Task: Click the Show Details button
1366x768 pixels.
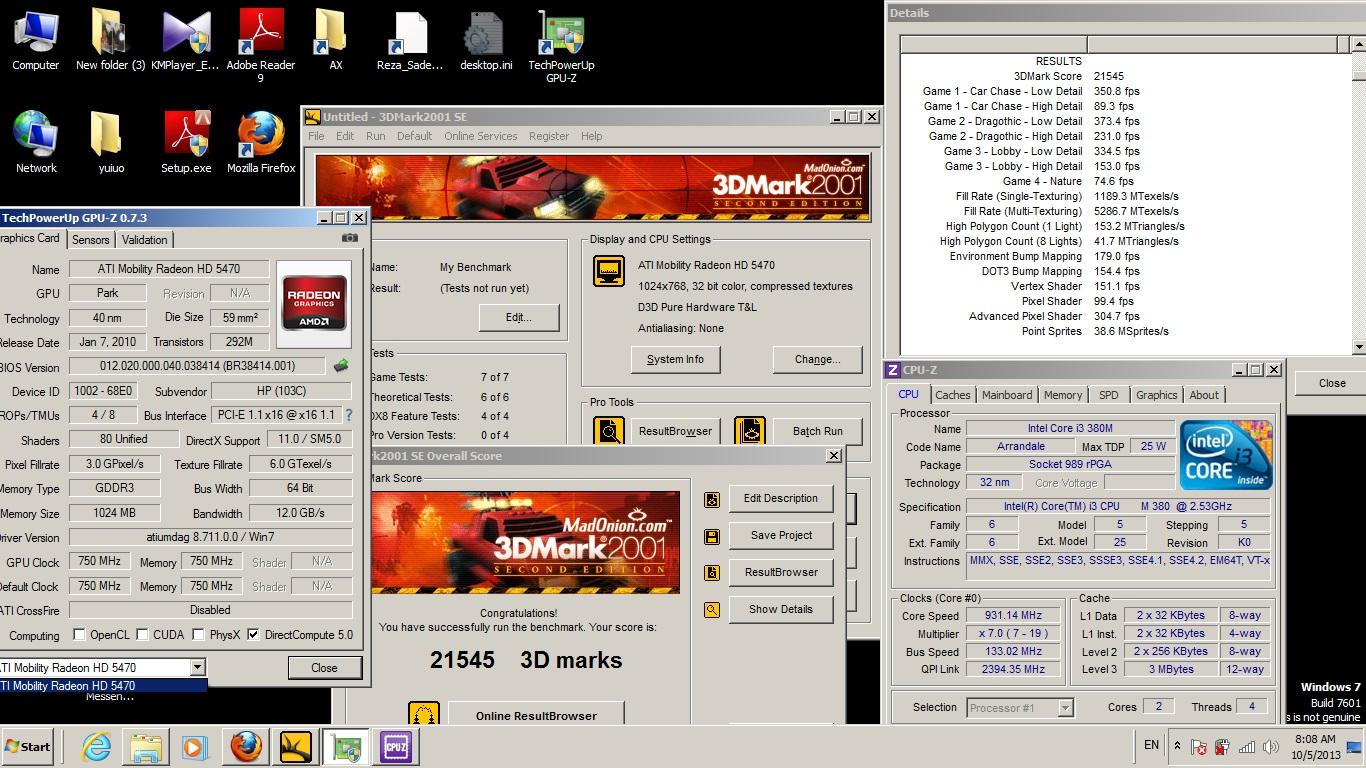Action: click(x=781, y=609)
